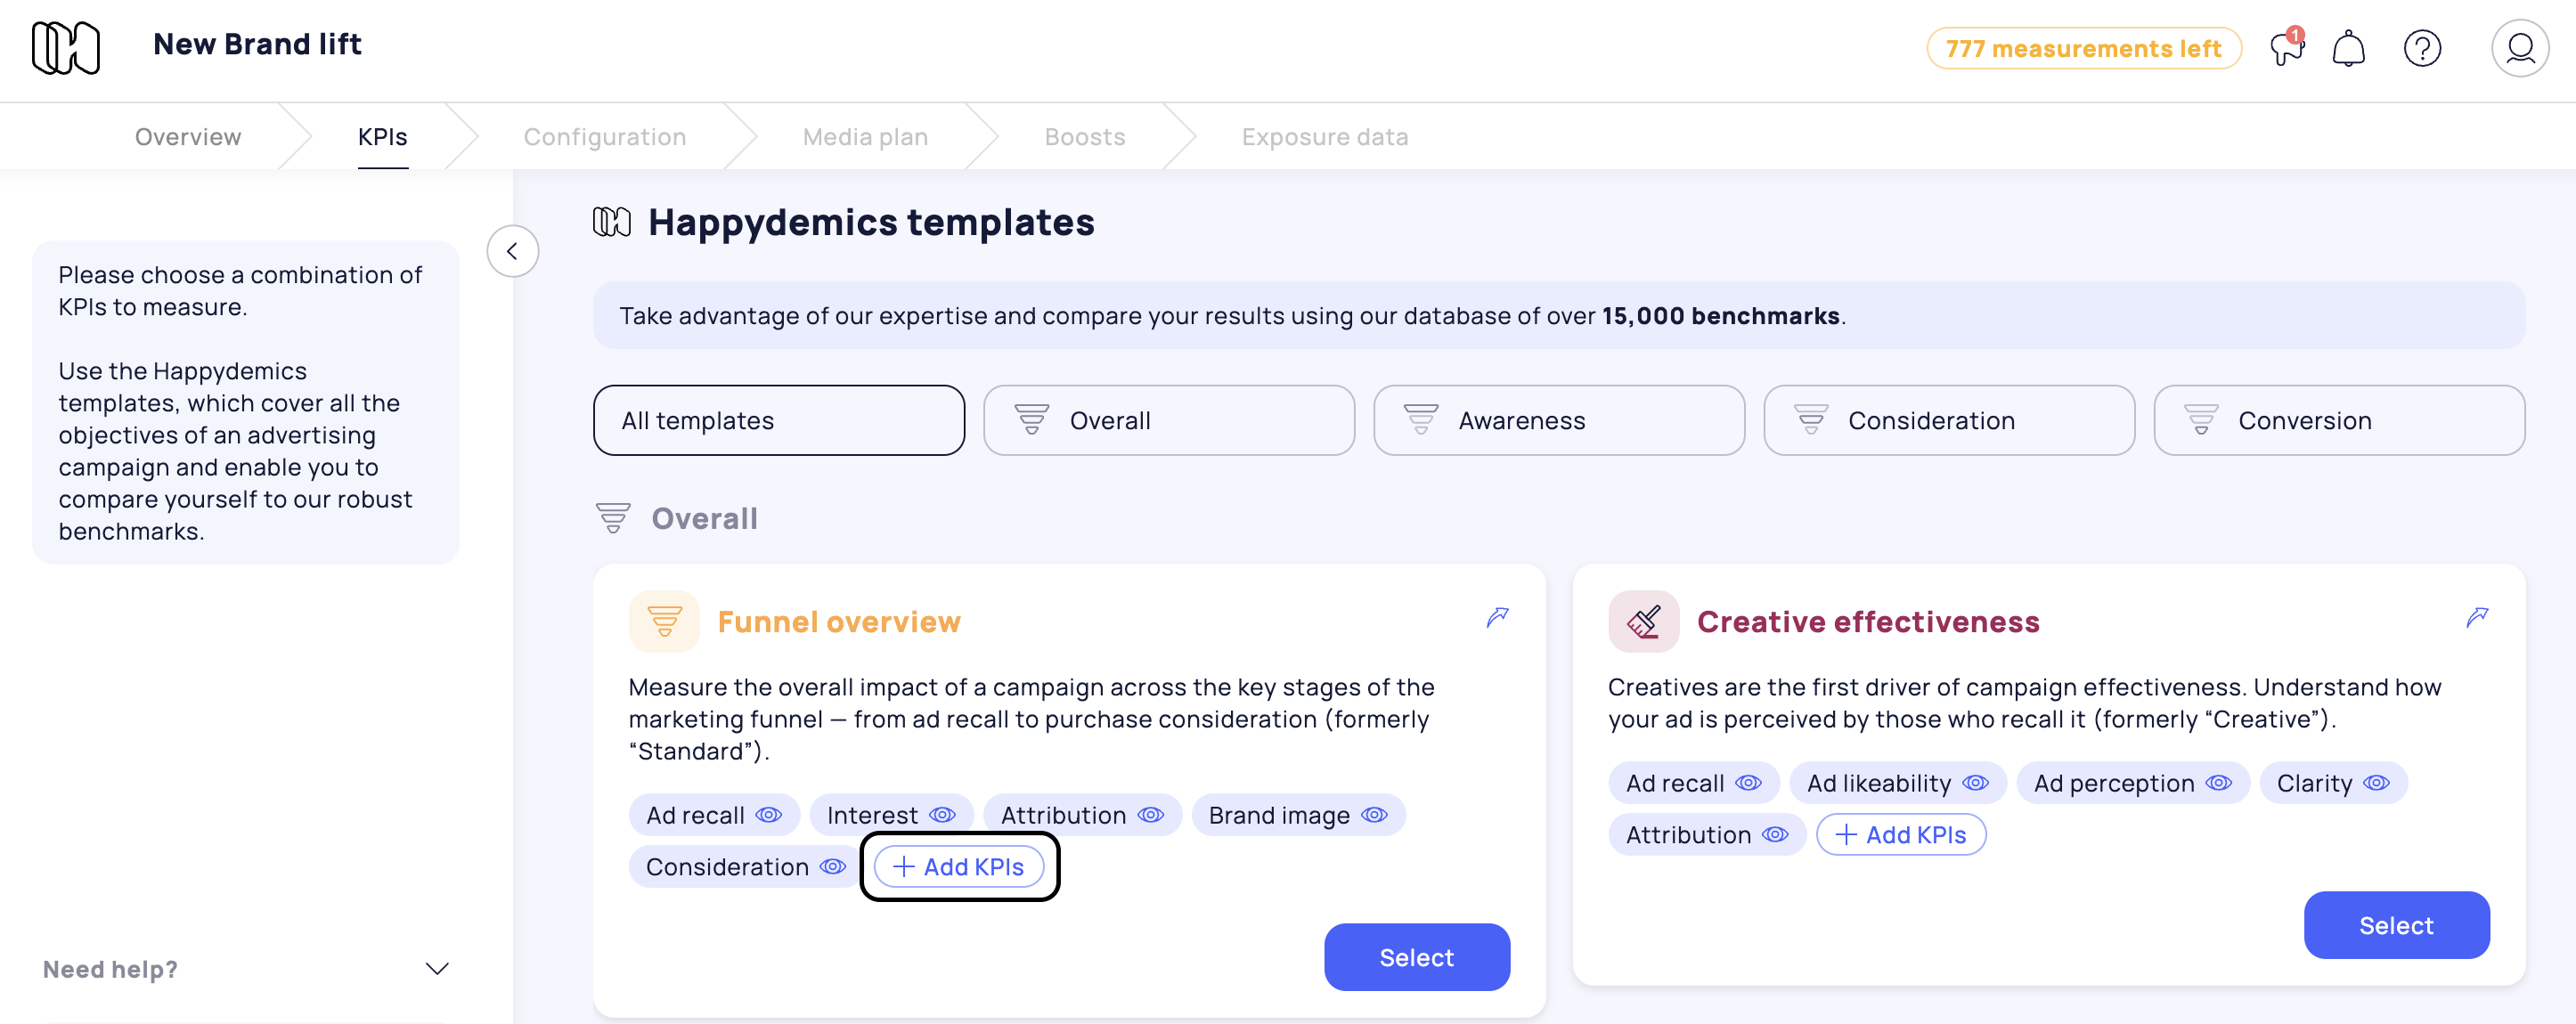Toggle the eye icon on Brand image KPI
The height and width of the screenshot is (1024, 2576).
pyautogui.click(x=1375, y=815)
